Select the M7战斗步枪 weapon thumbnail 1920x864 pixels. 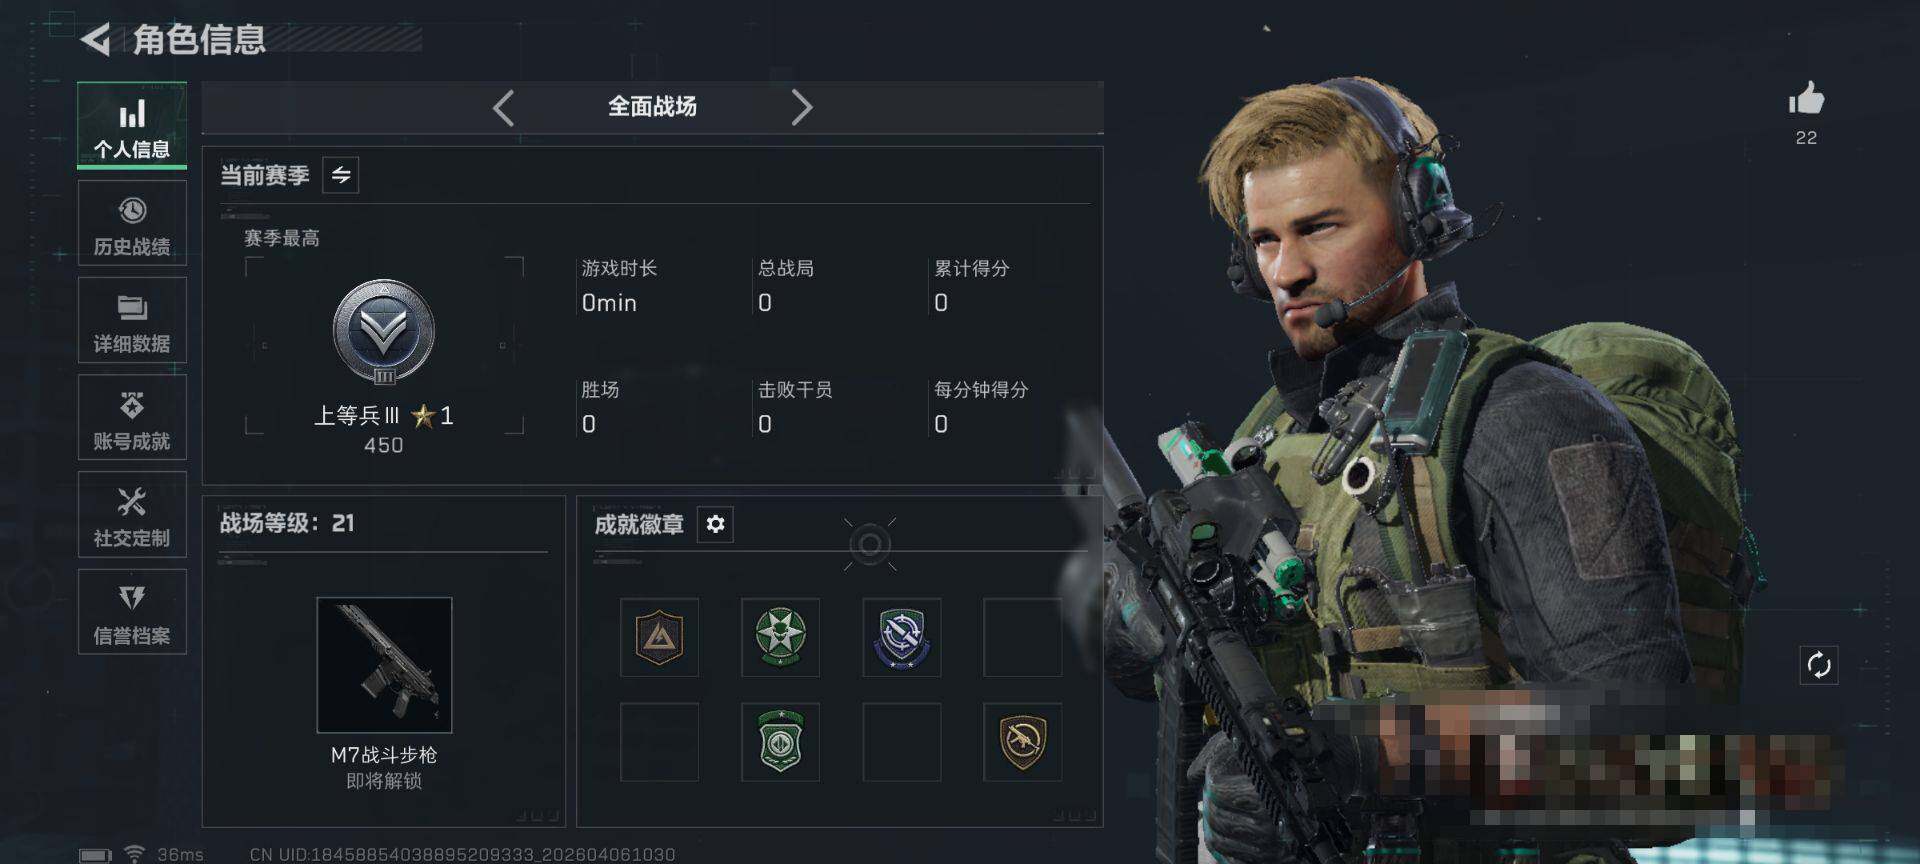(x=384, y=665)
